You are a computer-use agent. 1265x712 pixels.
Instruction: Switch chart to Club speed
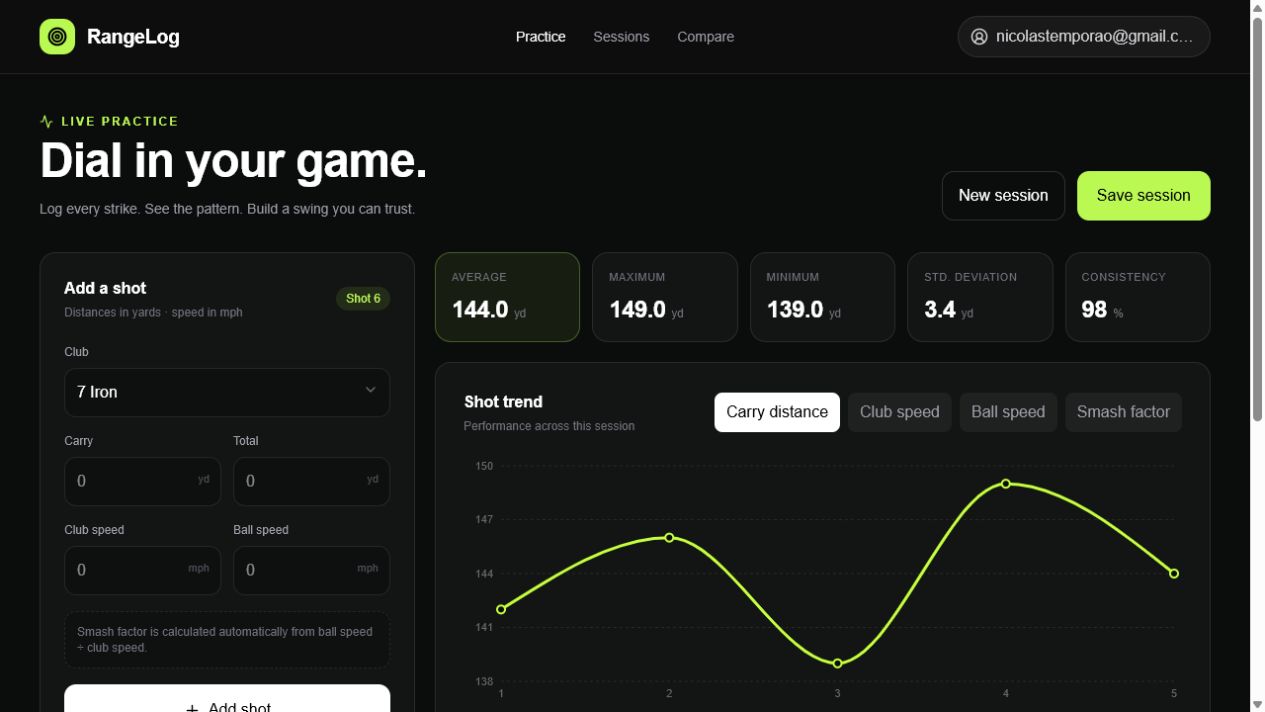(899, 412)
